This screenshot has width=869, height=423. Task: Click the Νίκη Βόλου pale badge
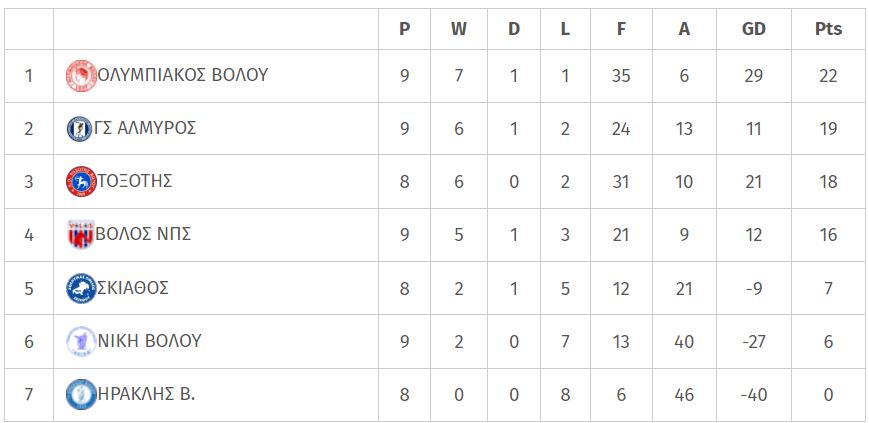pyautogui.click(x=81, y=342)
